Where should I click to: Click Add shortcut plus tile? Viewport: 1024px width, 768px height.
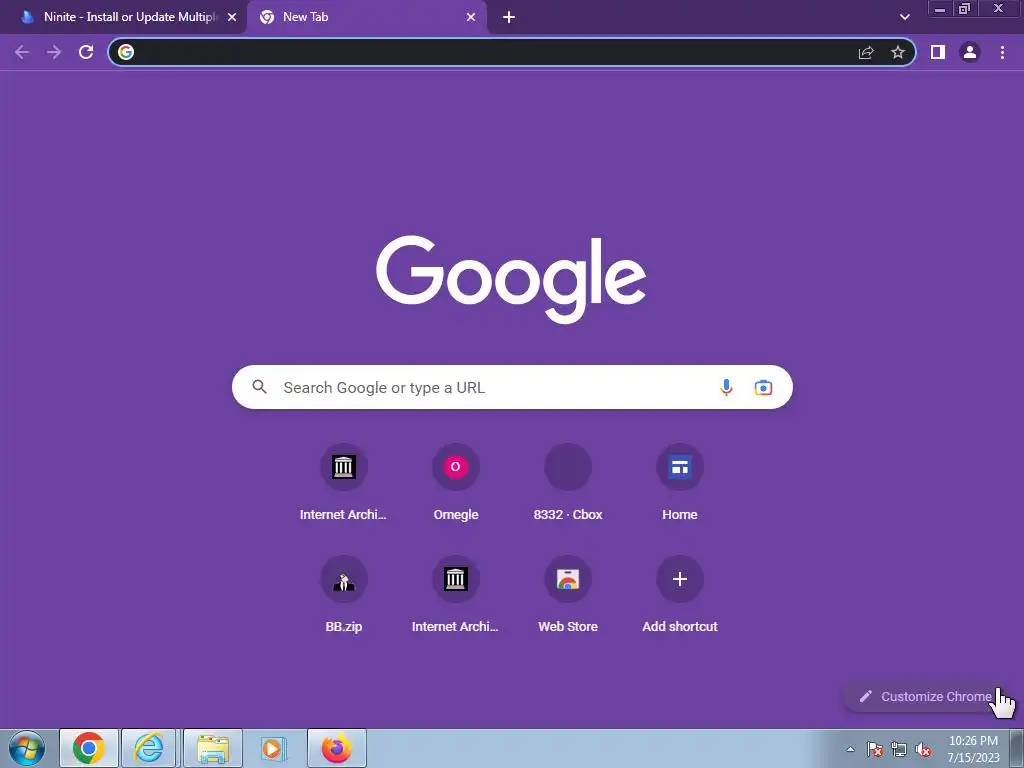(x=680, y=595)
